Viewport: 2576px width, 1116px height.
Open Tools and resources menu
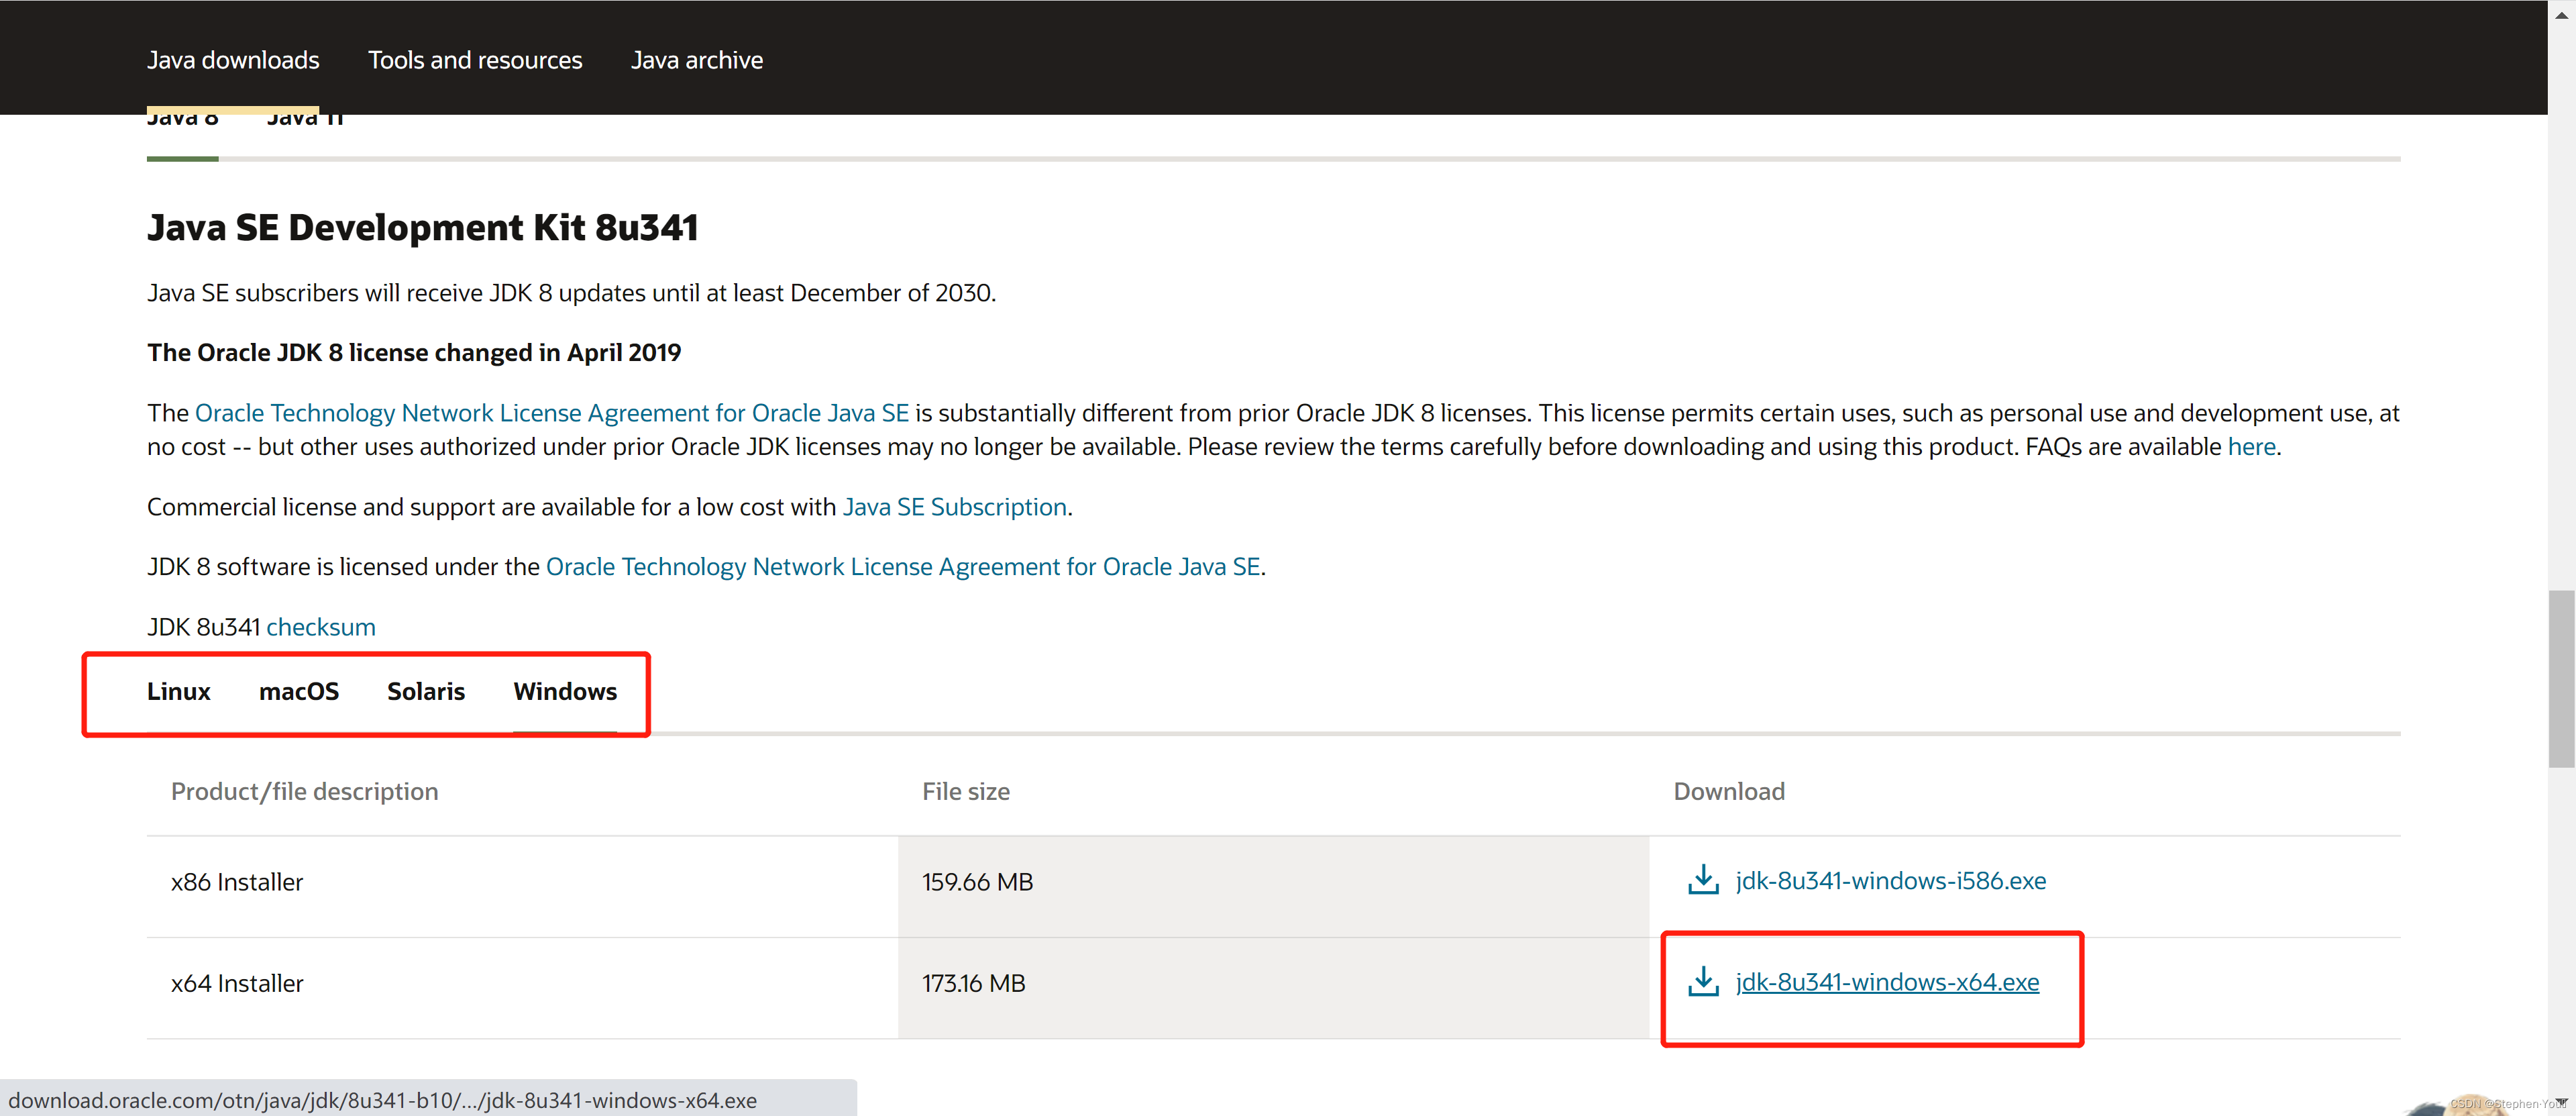pos(475,60)
